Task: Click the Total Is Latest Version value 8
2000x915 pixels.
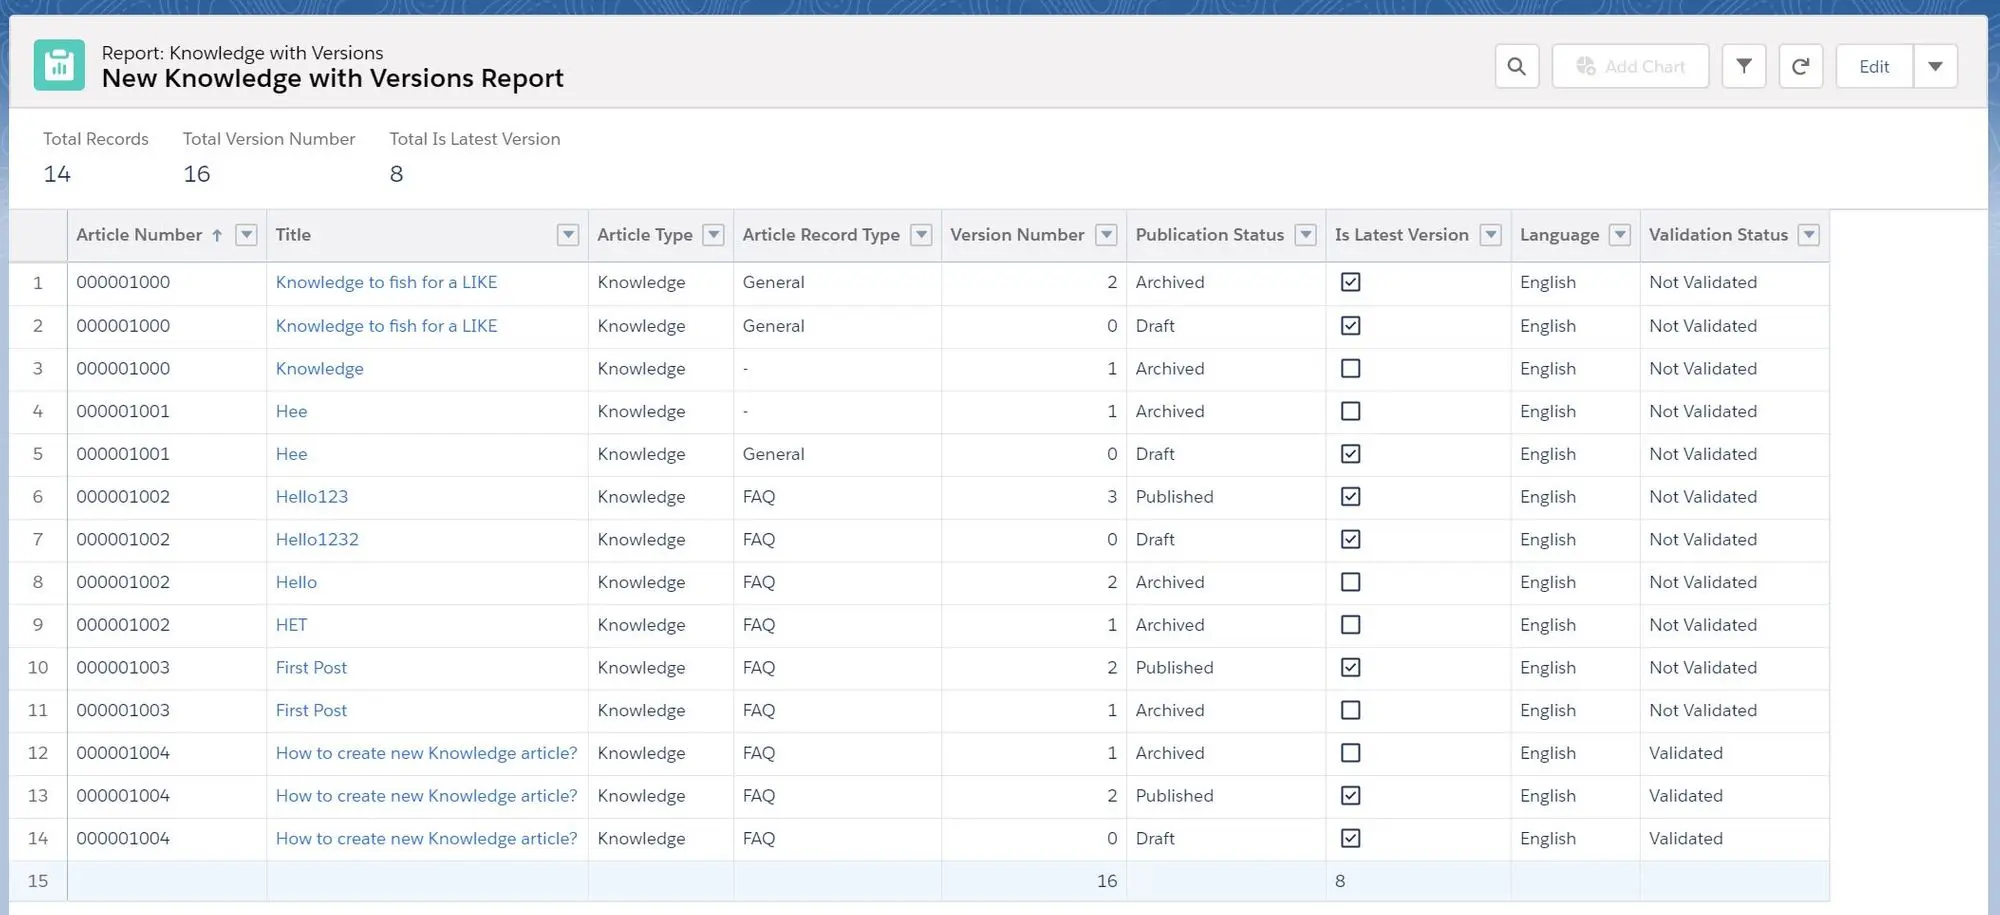Action: click(396, 174)
